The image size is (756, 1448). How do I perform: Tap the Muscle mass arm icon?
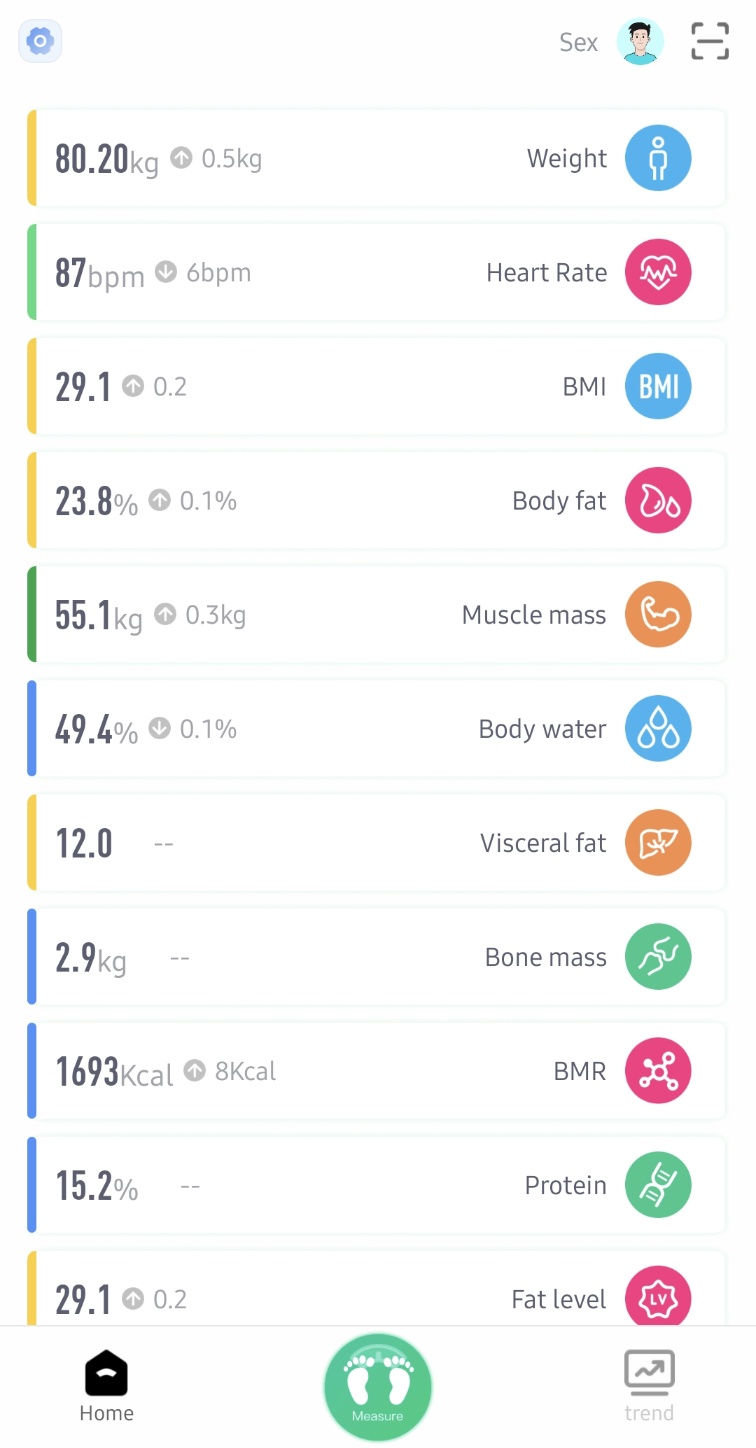click(658, 614)
